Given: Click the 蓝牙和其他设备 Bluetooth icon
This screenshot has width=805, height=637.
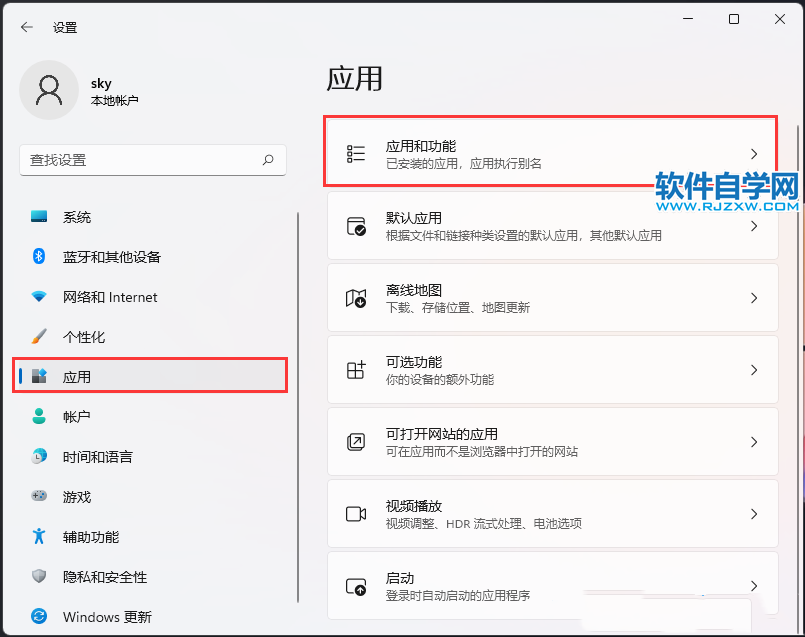Looking at the screenshot, I should 40,257.
